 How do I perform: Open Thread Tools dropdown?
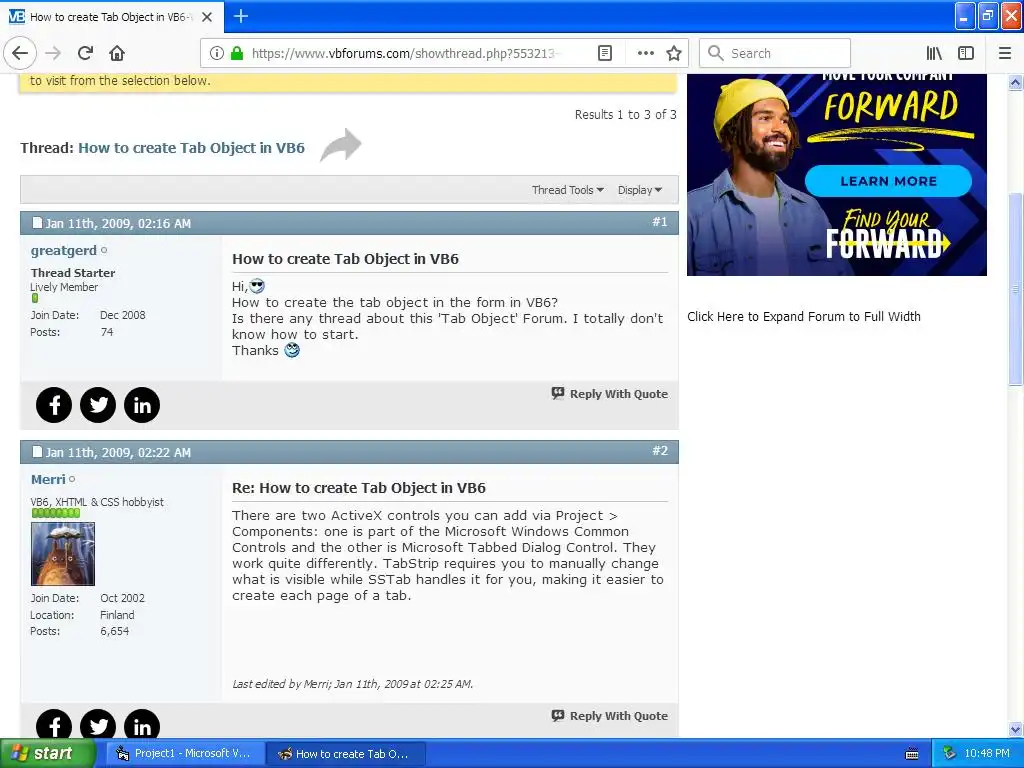(568, 190)
